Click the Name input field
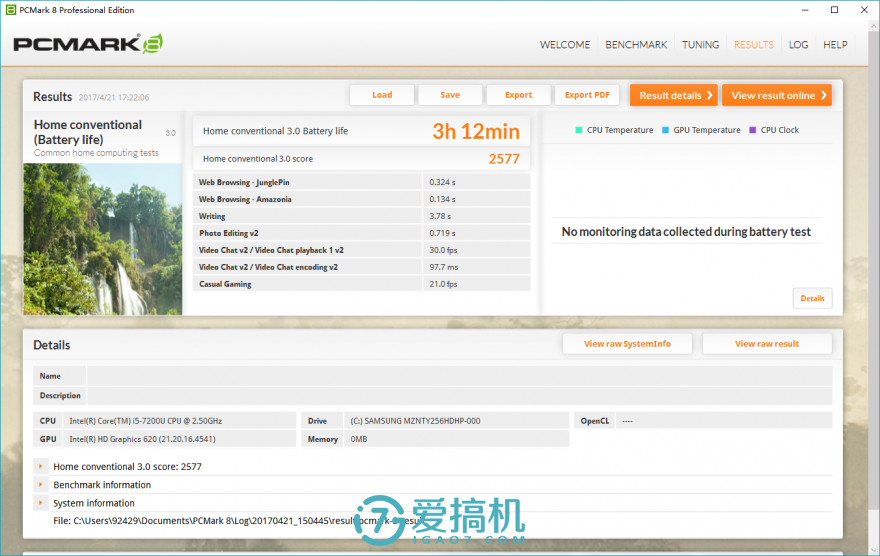The height and width of the screenshot is (556, 880). 459,376
